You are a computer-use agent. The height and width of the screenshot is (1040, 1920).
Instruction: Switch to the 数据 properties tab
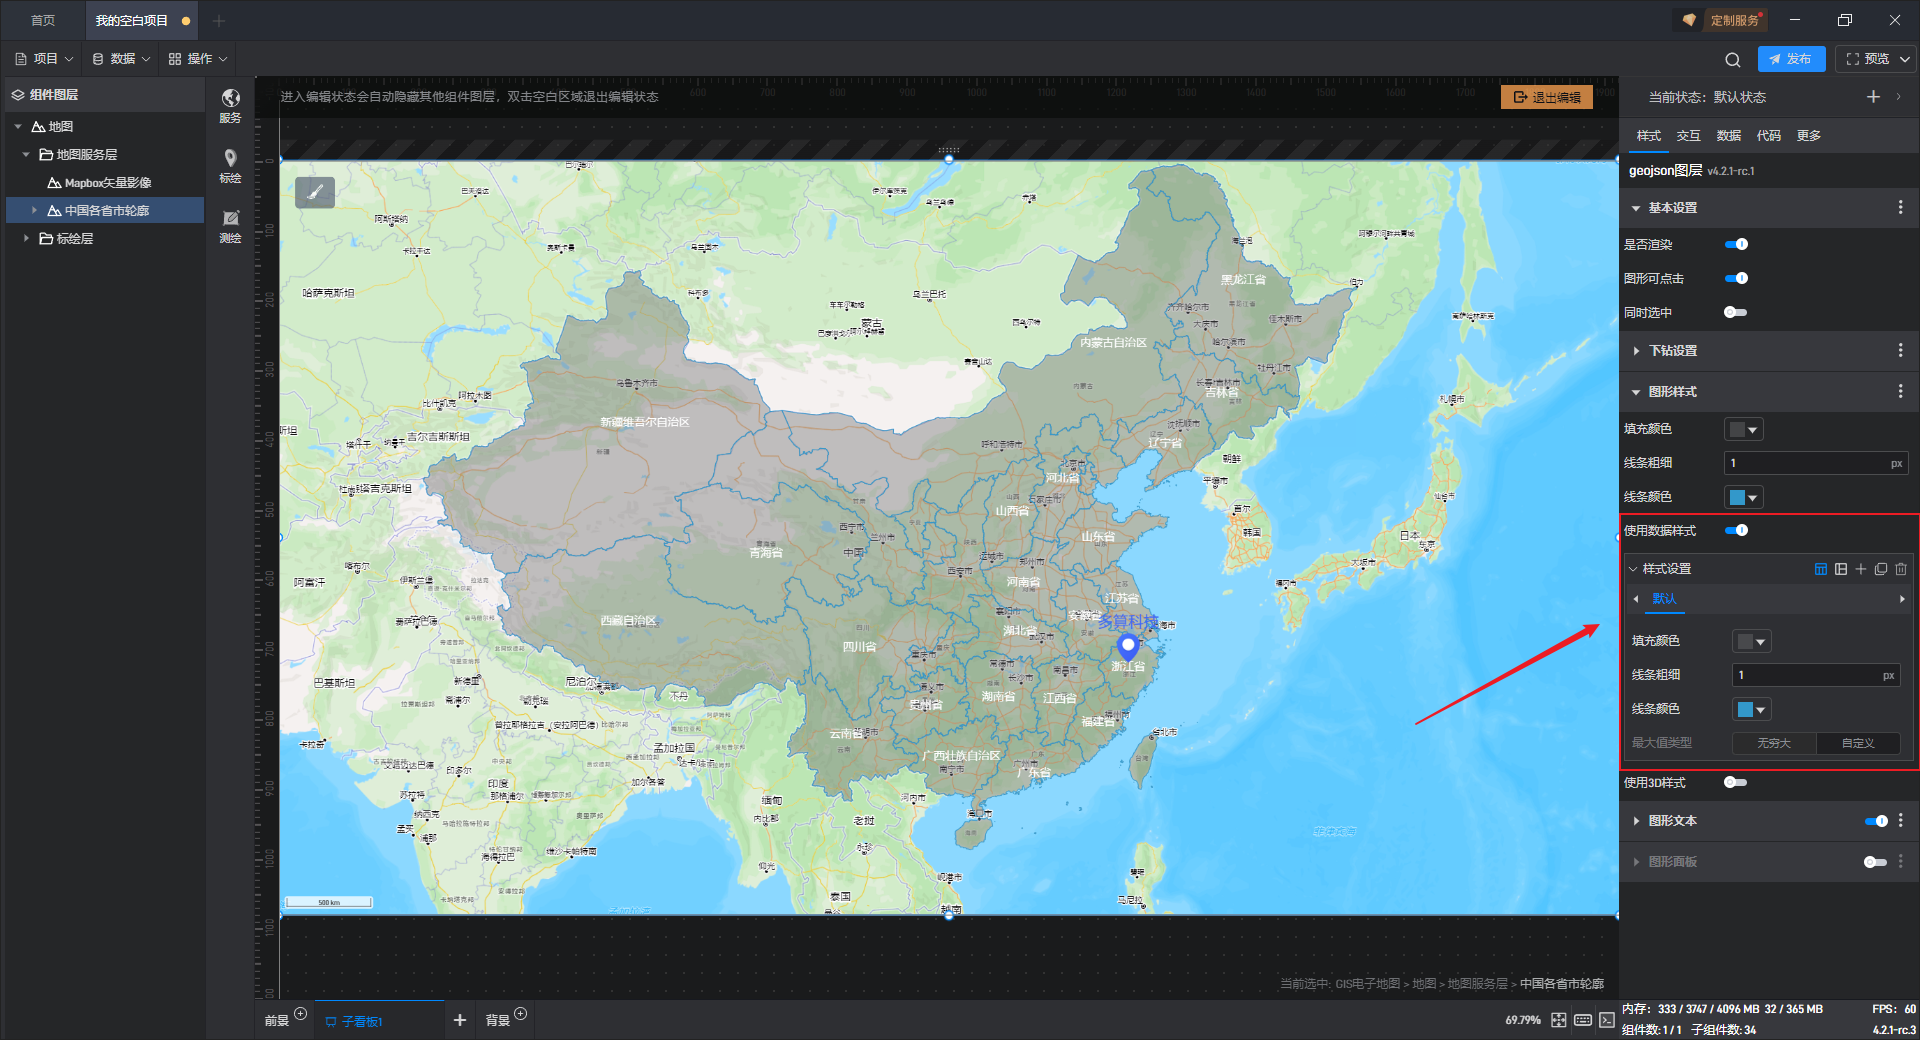tap(1728, 136)
